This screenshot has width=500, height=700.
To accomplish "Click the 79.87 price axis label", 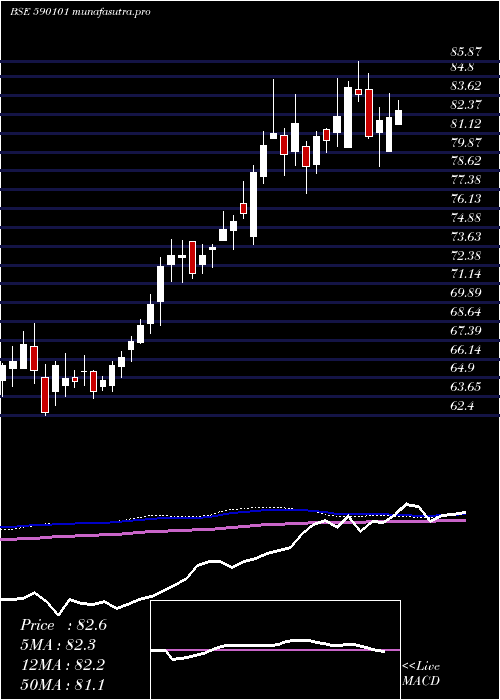I will (466, 142).
